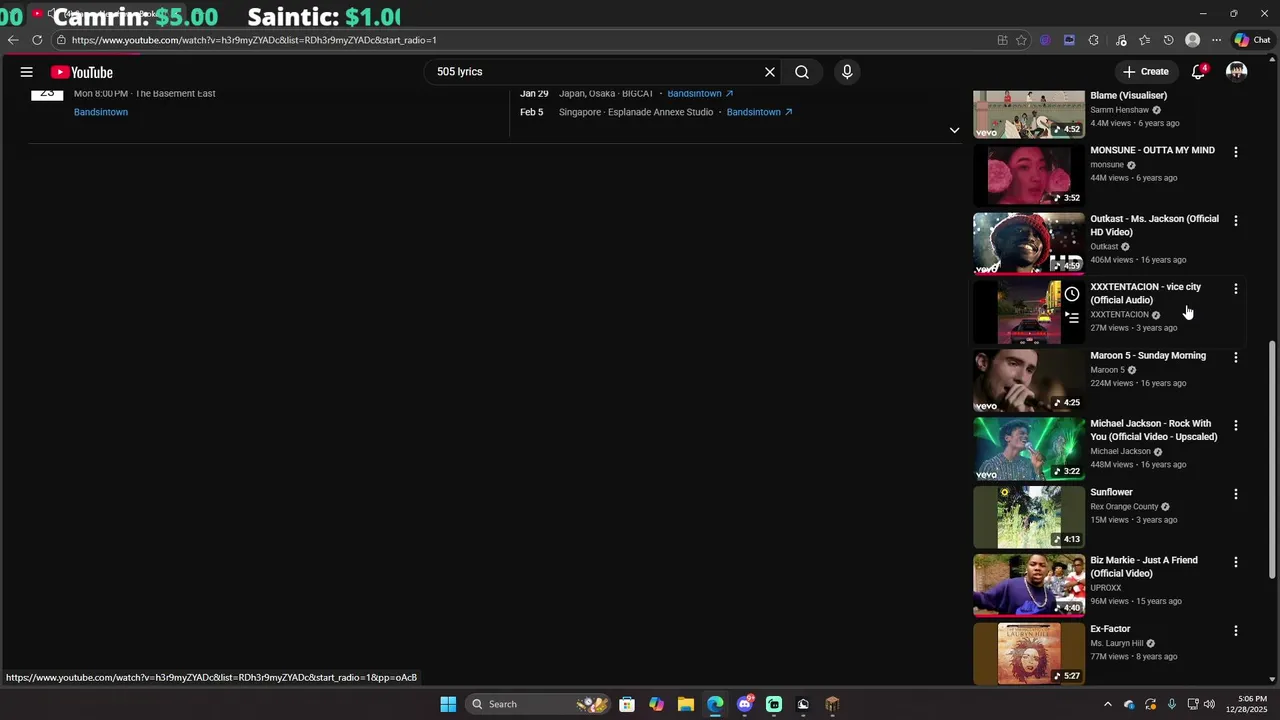This screenshot has width=1280, height=720.
Task: Open File Explorer from taskbar
Action: click(685, 704)
